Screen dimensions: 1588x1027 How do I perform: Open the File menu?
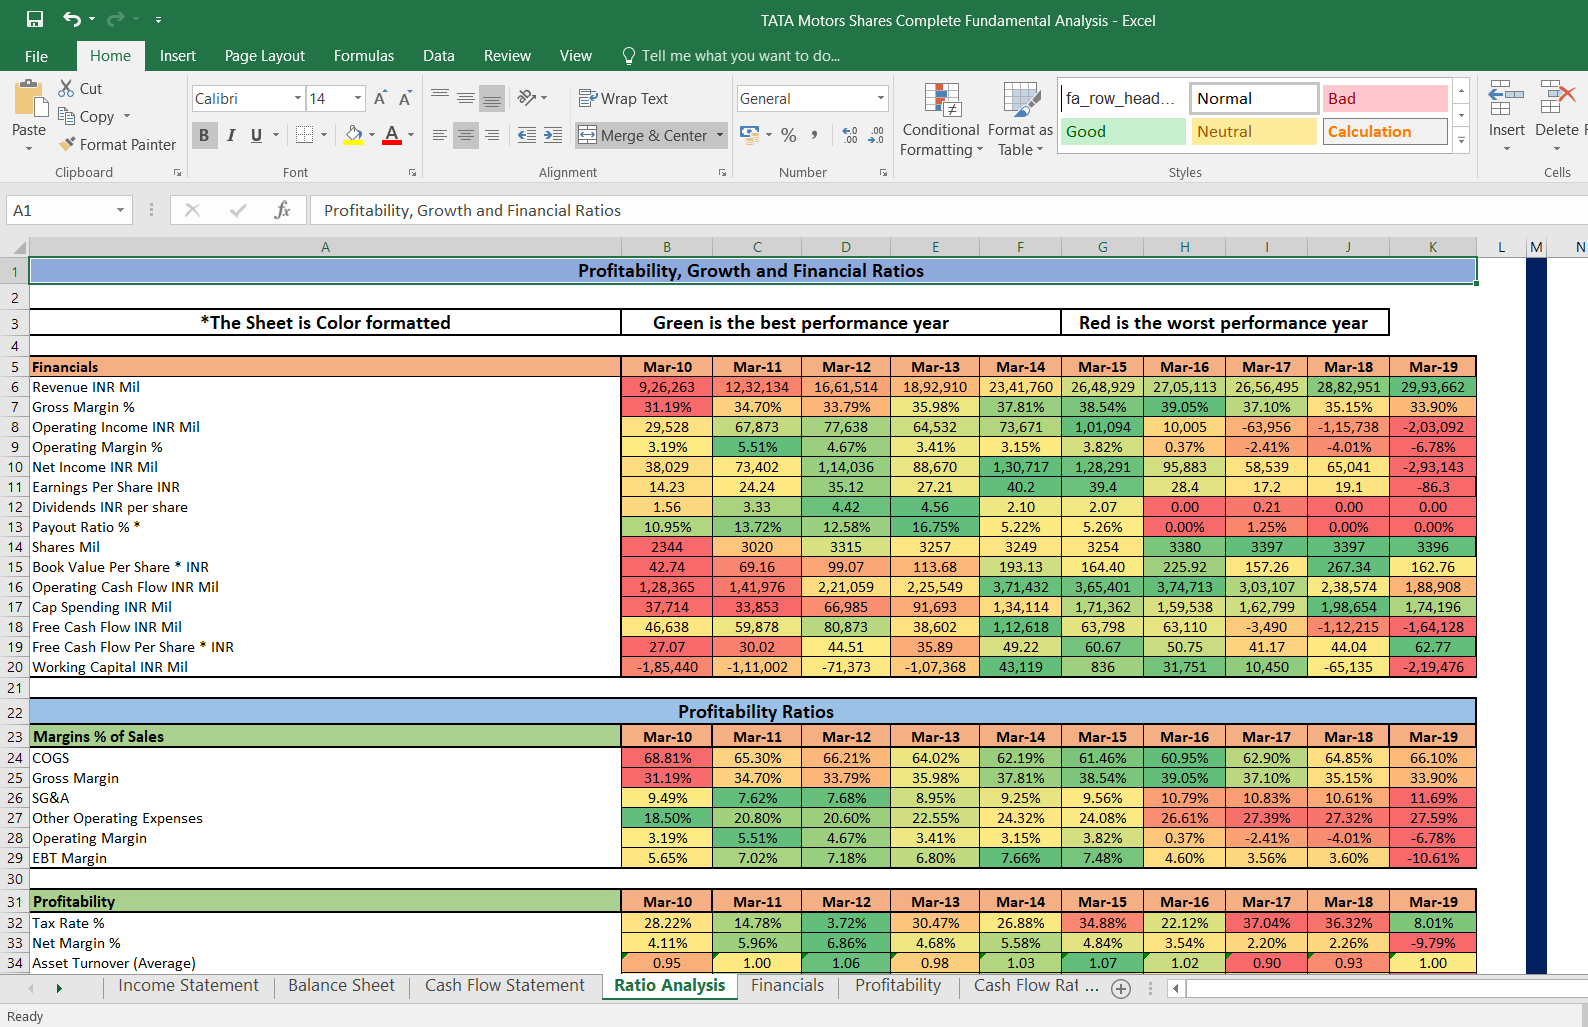pos(37,56)
